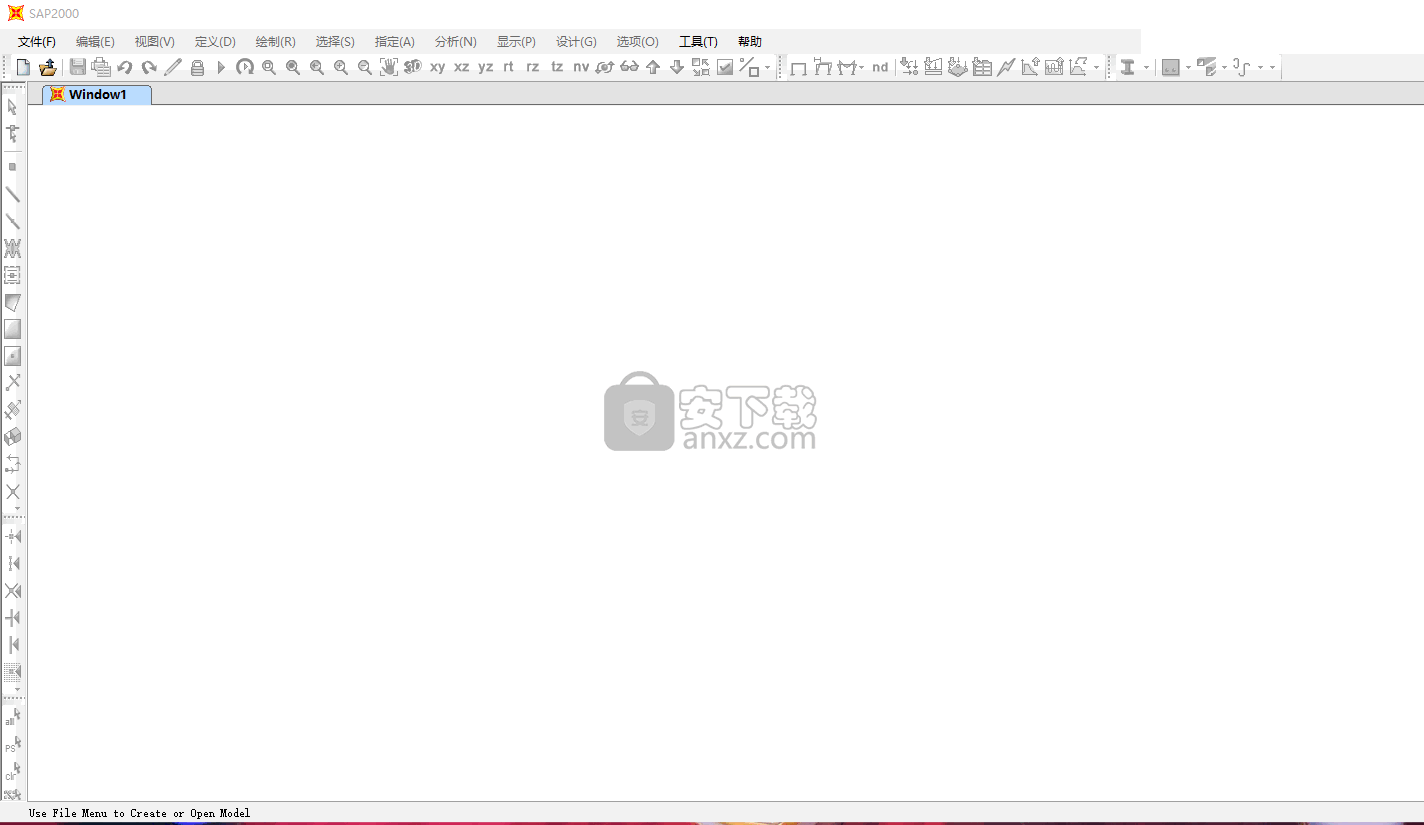This screenshot has width=1424, height=825.
Task: Expand the named-display dropdown arrow
Action: coord(1097,68)
